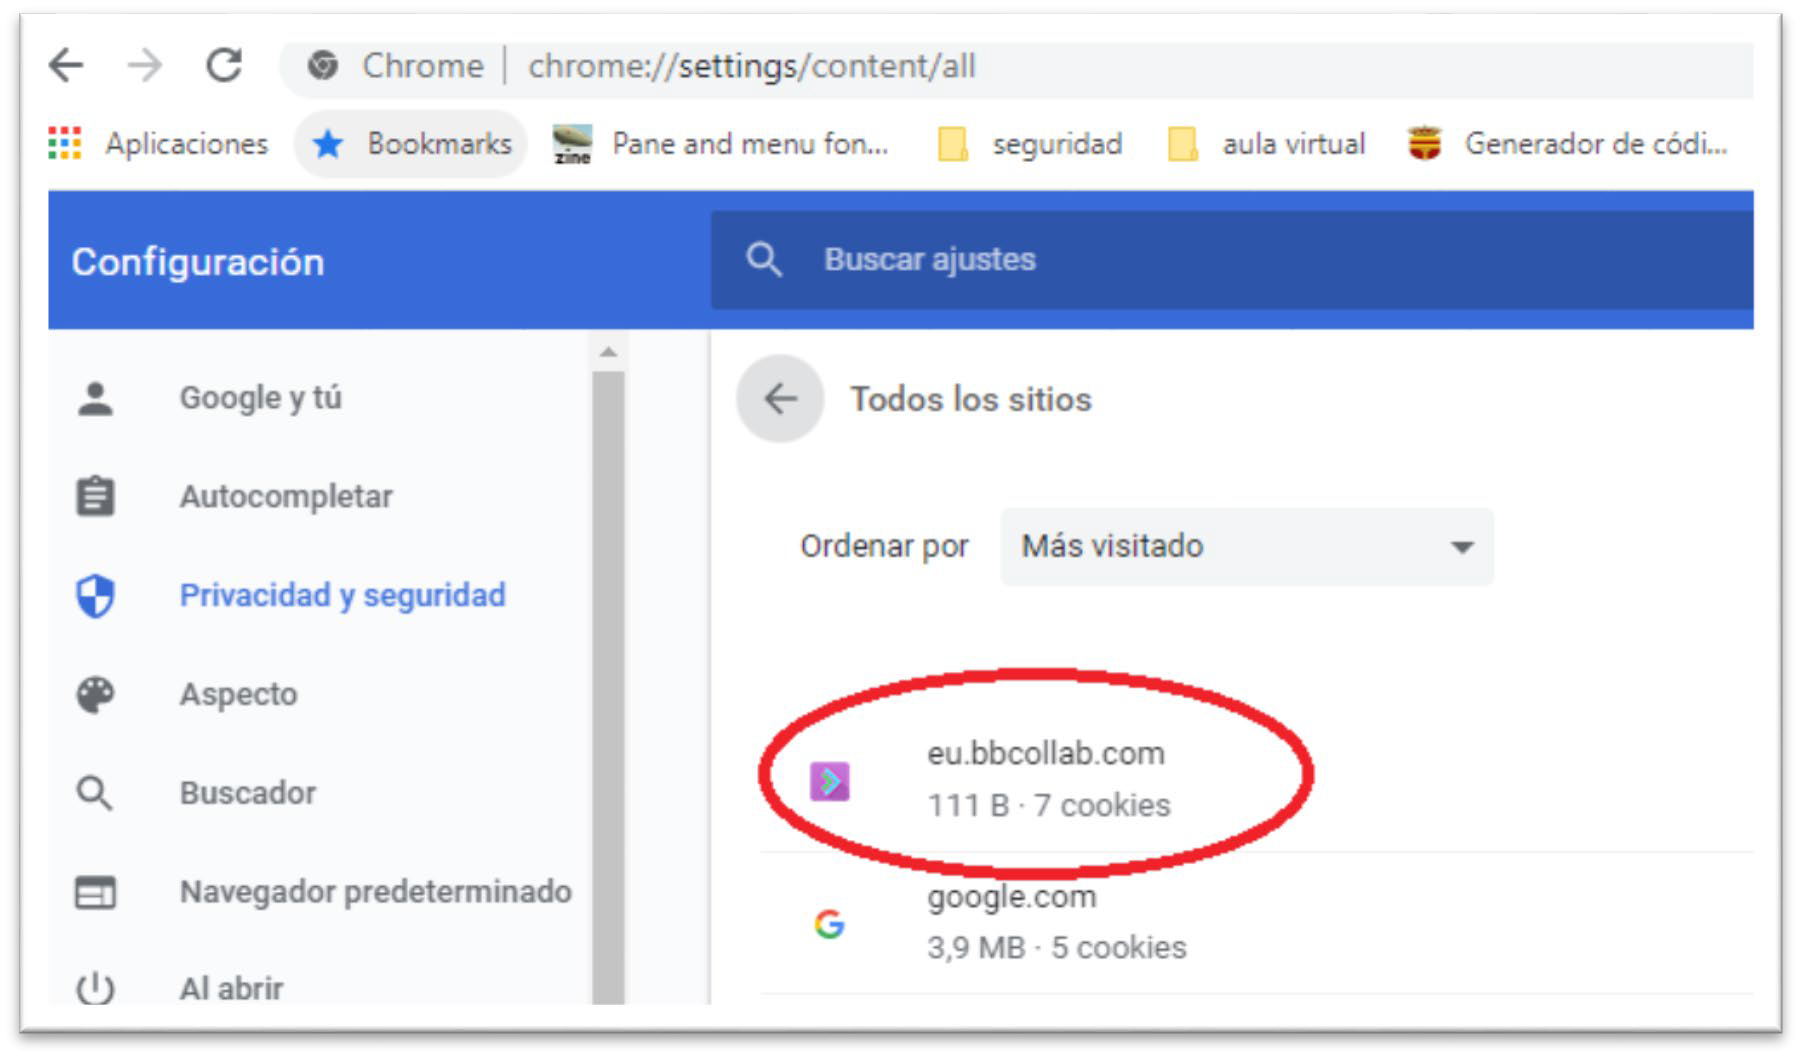Open Google y tú settings section

pyautogui.click(x=260, y=398)
